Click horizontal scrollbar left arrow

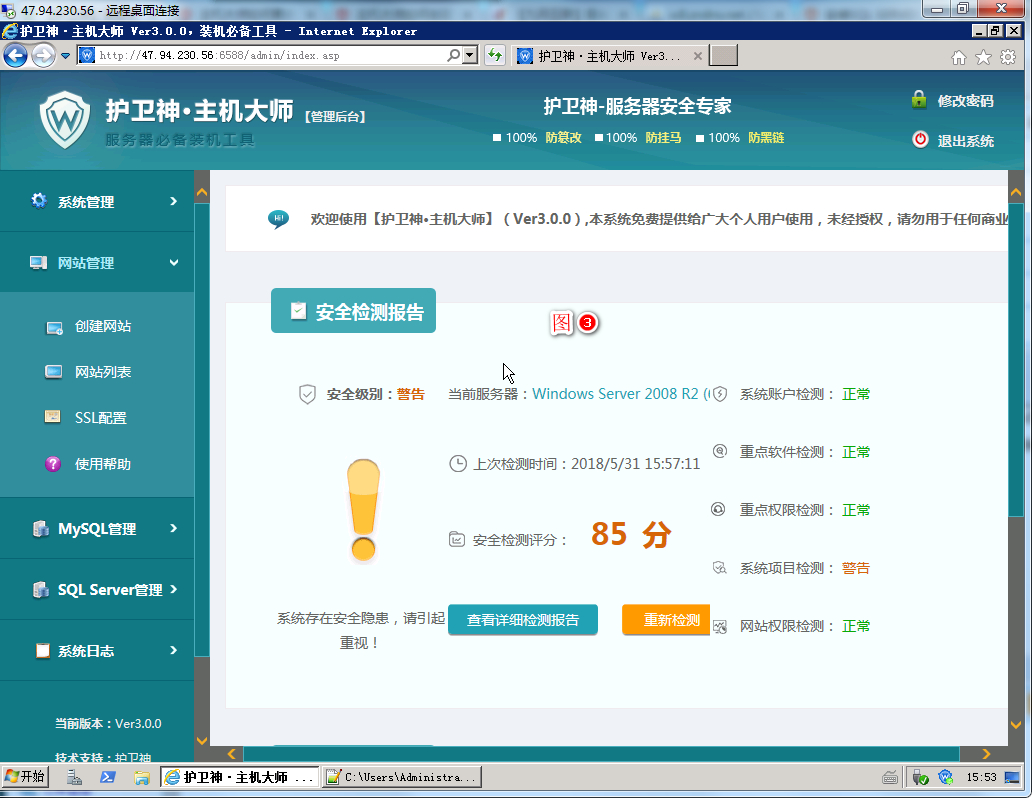coord(232,754)
